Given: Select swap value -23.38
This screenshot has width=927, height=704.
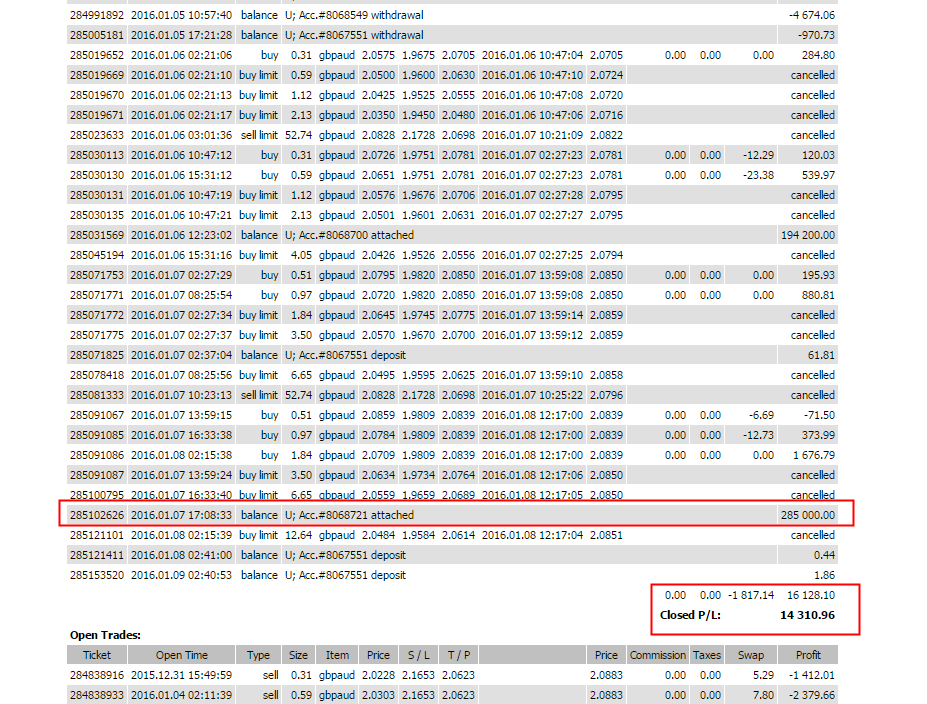Looking at the screenshot, I should [x=759, y=176].
